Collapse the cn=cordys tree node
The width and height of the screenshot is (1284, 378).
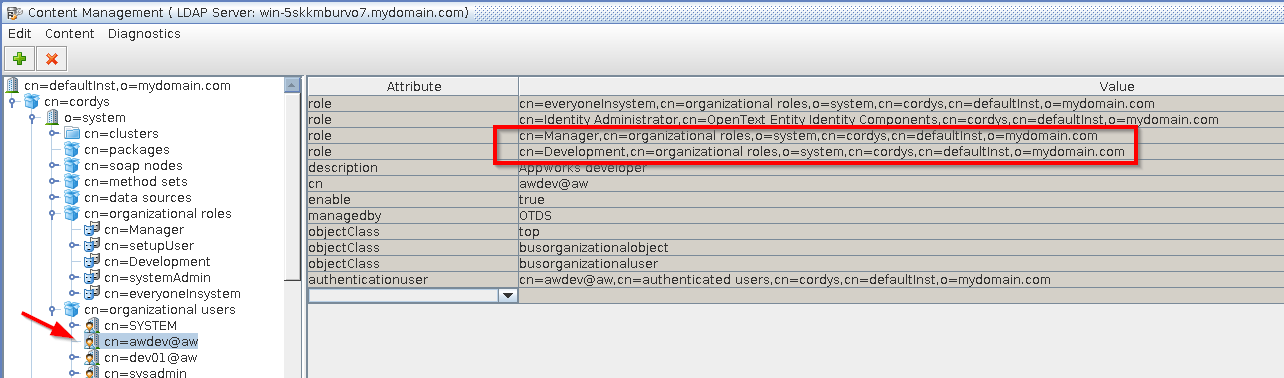[12, 102]
